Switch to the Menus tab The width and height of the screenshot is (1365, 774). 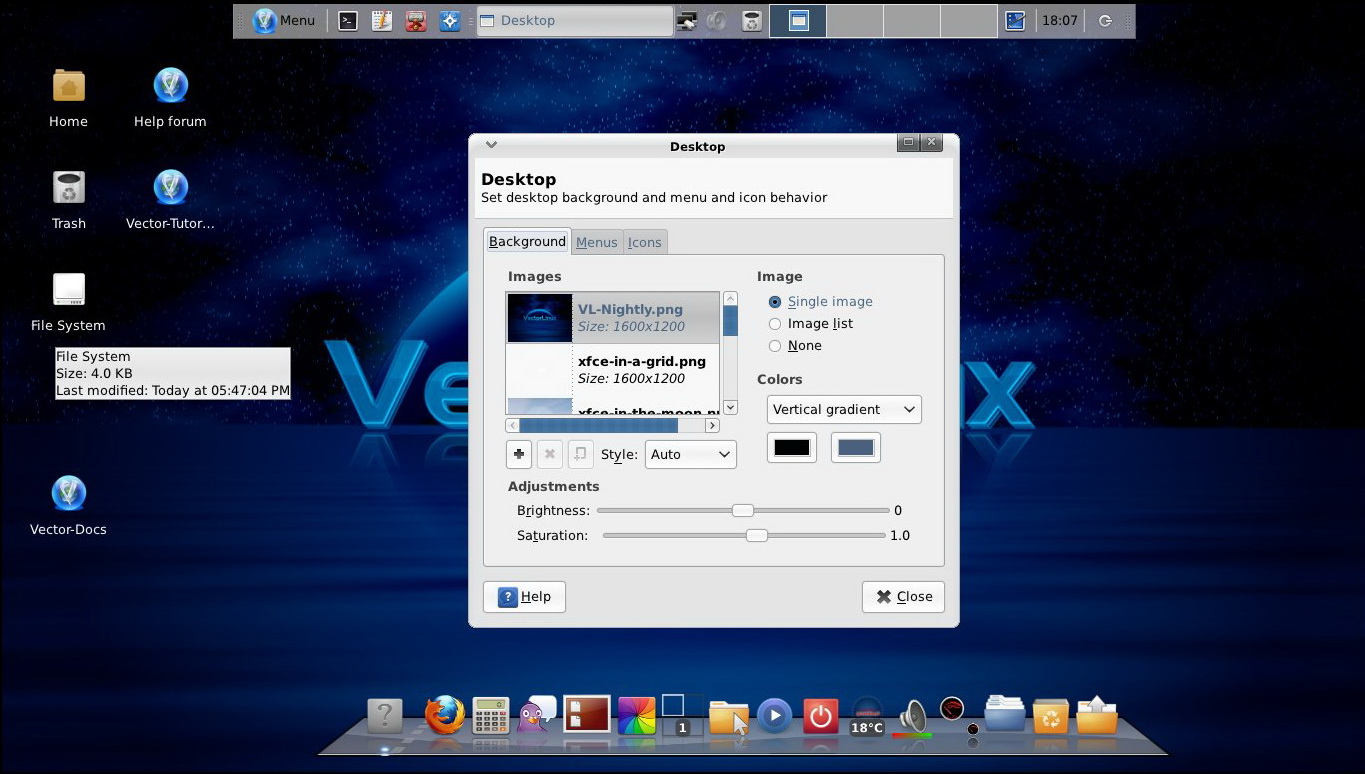pos(597,242)
